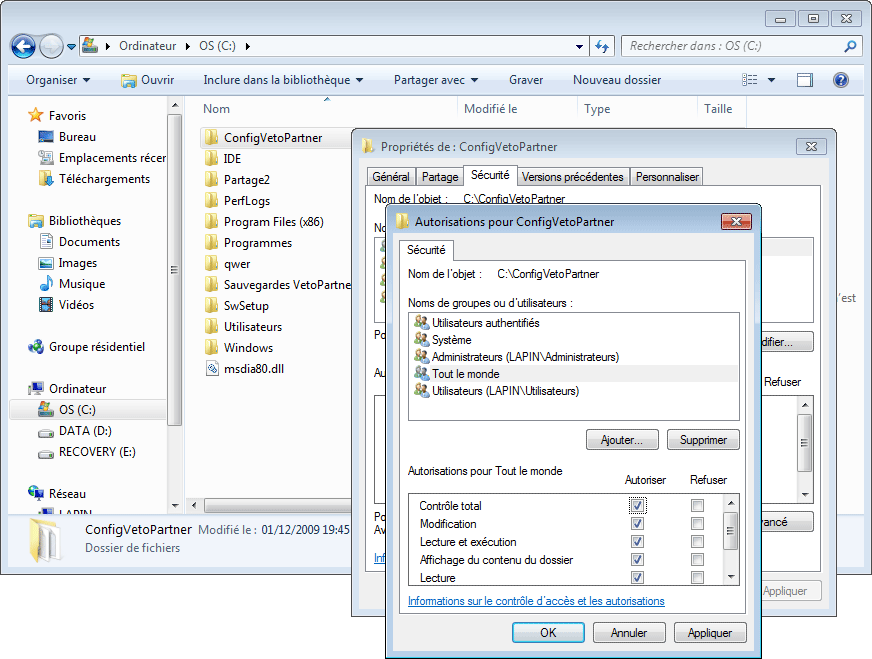Screen dimensions: 872x659
Task: Click the group icon beside Utilisateurs authentifiés
Action: coord(422,322)
